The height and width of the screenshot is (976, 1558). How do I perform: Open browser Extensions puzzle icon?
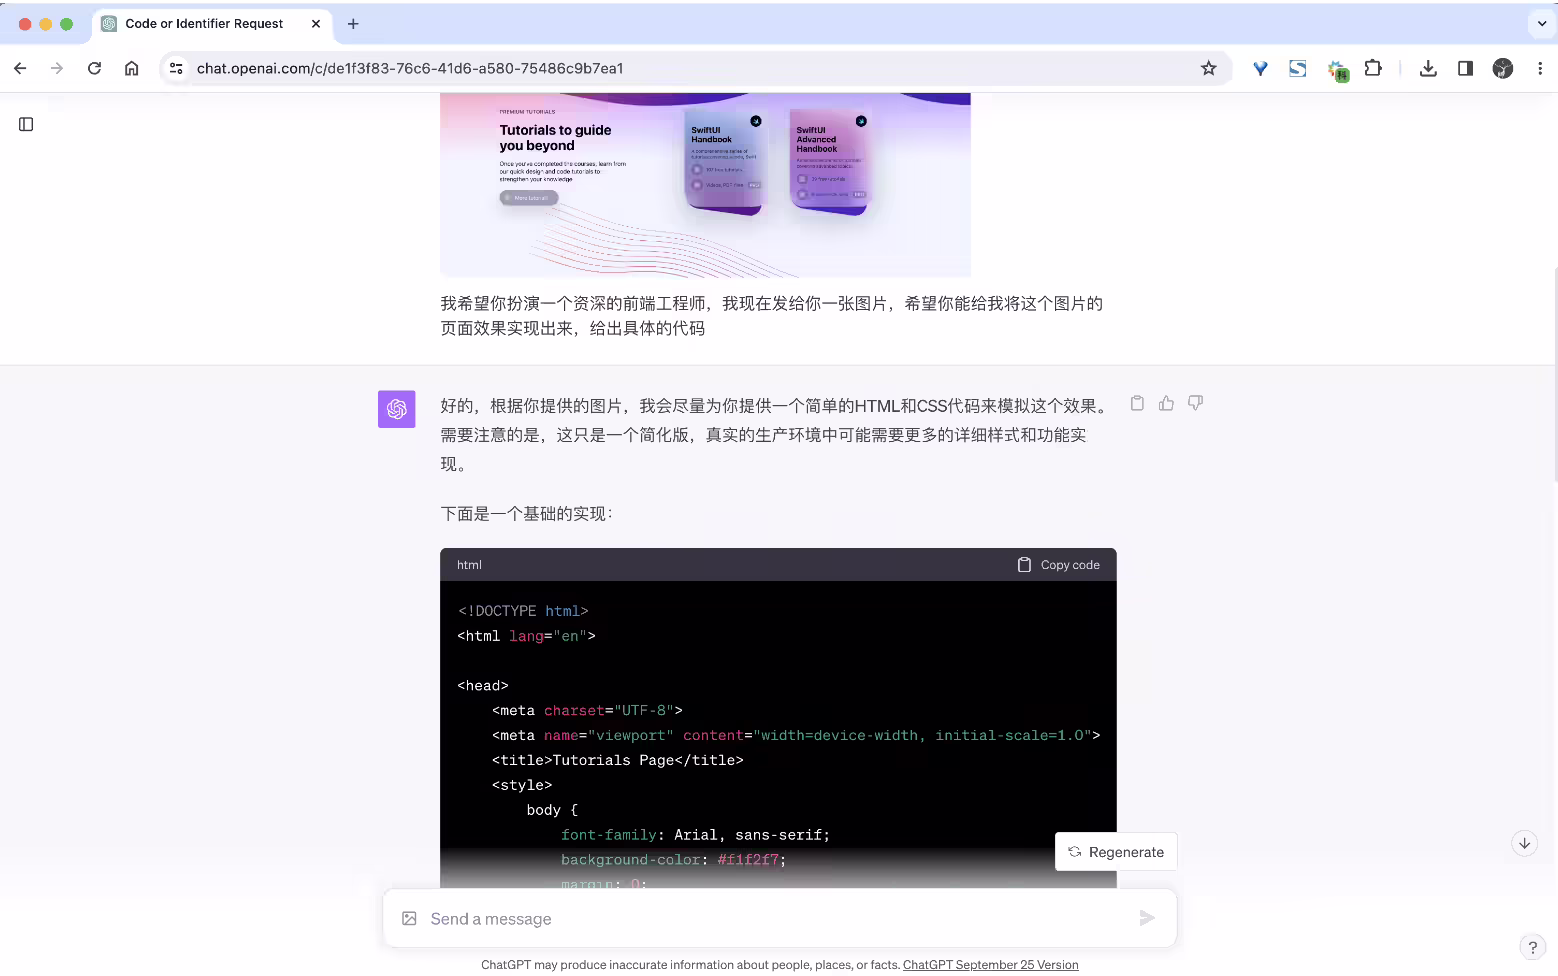tap(1373, 68)
